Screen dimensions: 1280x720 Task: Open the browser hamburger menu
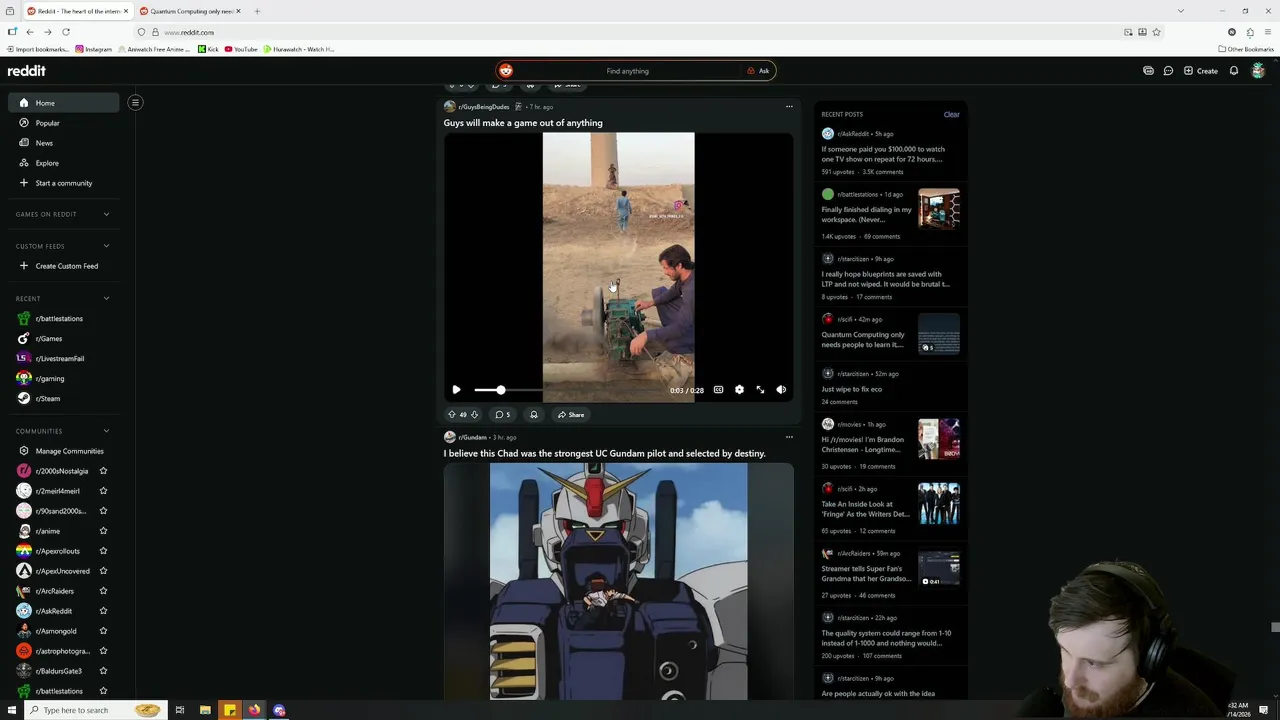point(1268,32)
